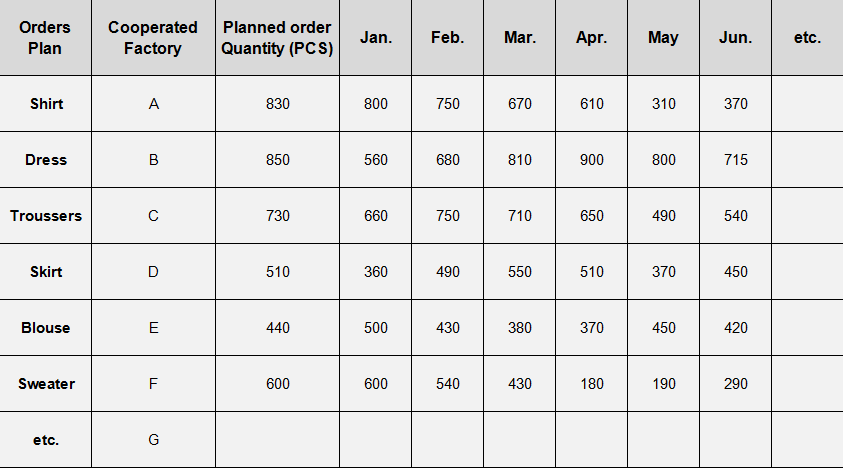
Task: Click the etc. column header
Action: (808, 38)
